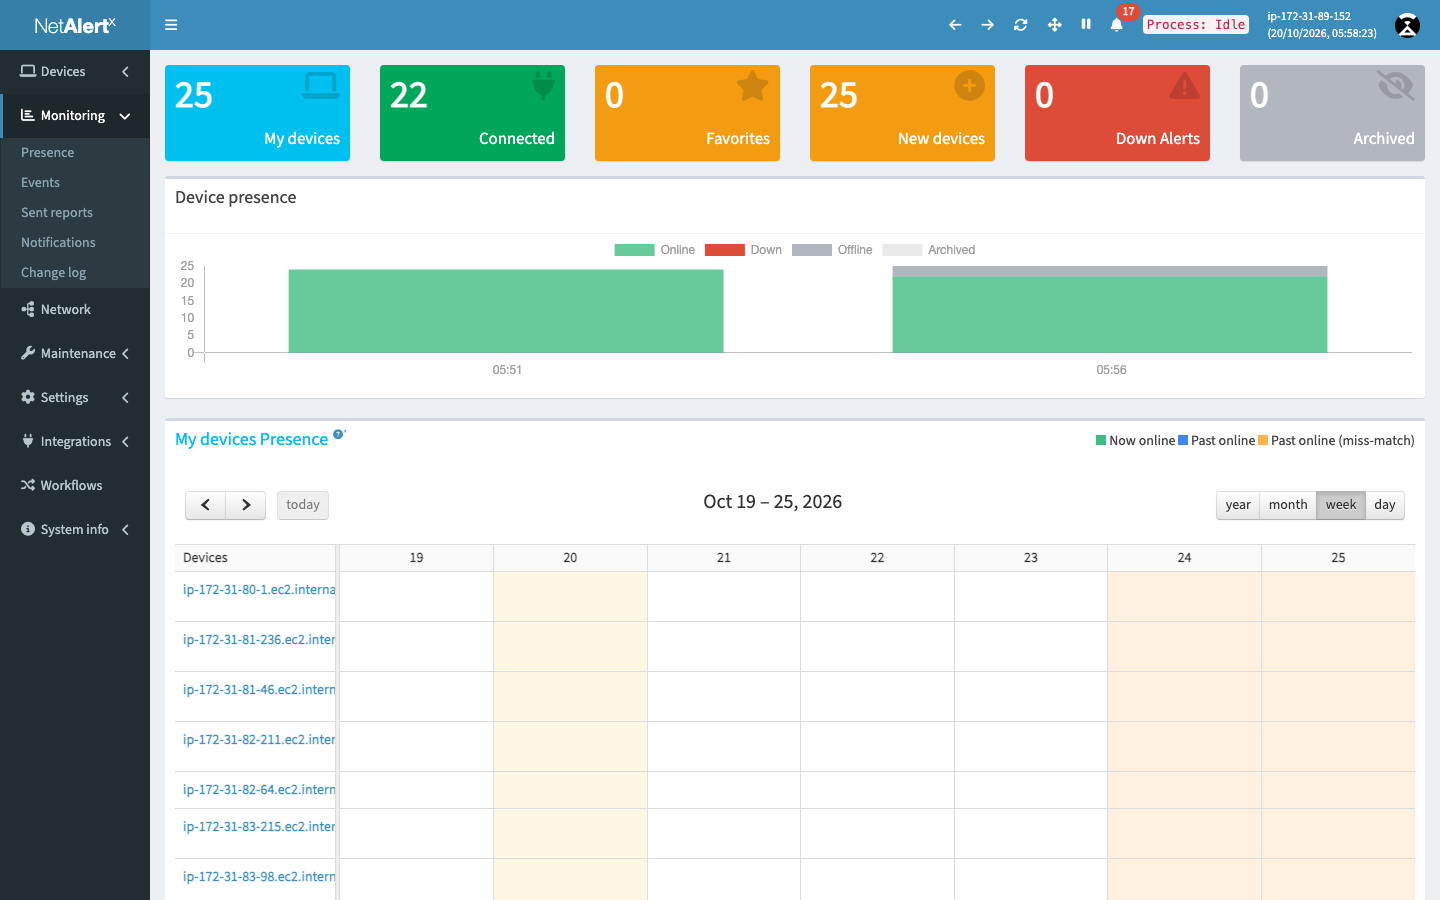Expand the Settings menu chevron
The height and width of the screenshot is (900, 1440).
coord(125,398)
